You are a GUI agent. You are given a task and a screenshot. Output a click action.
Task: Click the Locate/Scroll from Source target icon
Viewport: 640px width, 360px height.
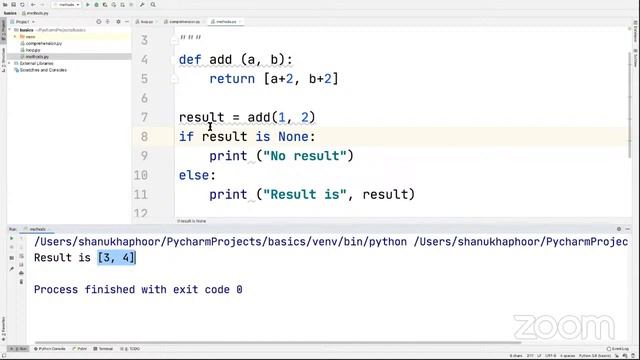click(x=98, y=22)
